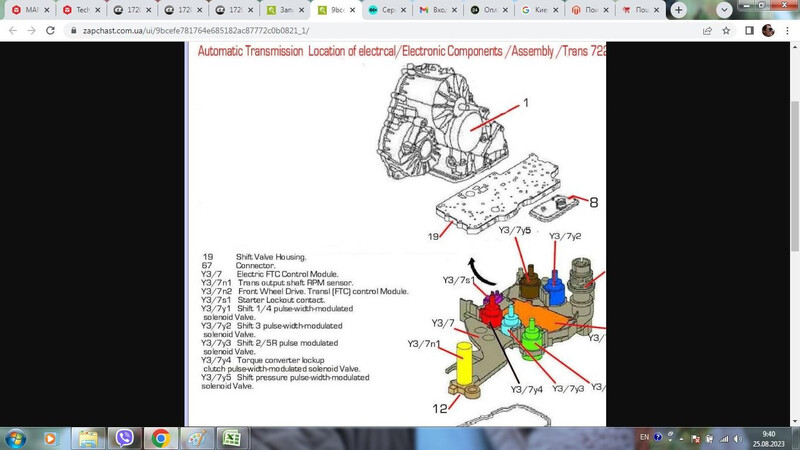Open Excel from the taskbar
The height and width of the screenshot is (450, 800).
pyautogui.click(x=231, y=438)
